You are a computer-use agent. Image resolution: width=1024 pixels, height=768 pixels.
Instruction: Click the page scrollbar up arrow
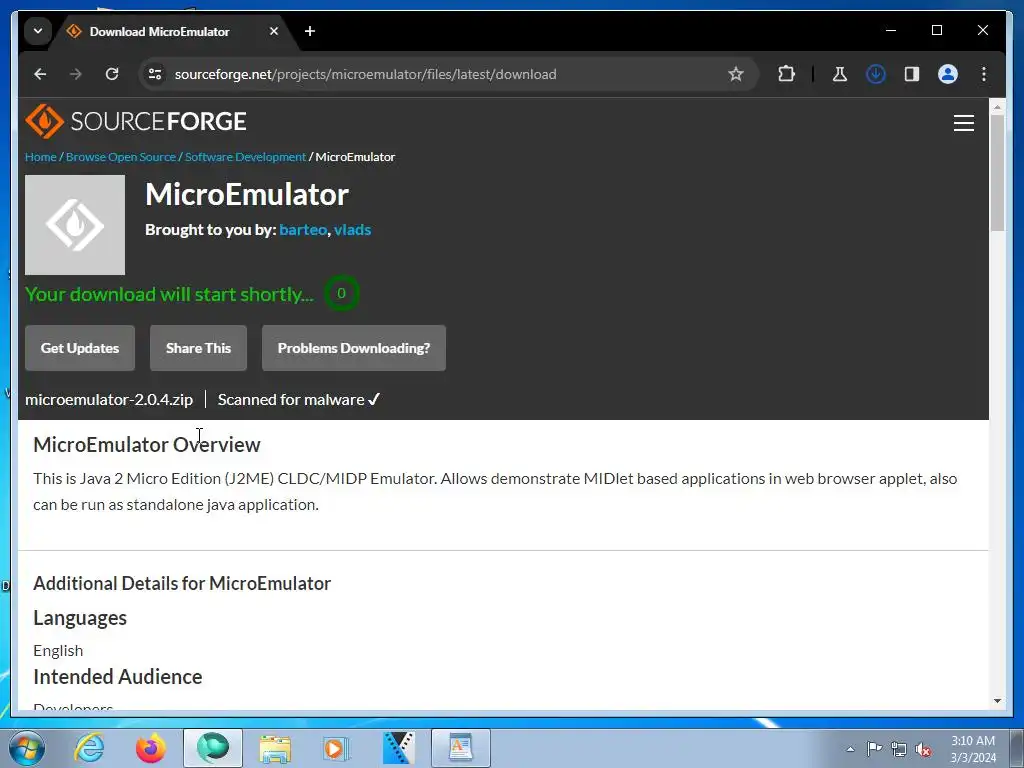tap(997, 106)
